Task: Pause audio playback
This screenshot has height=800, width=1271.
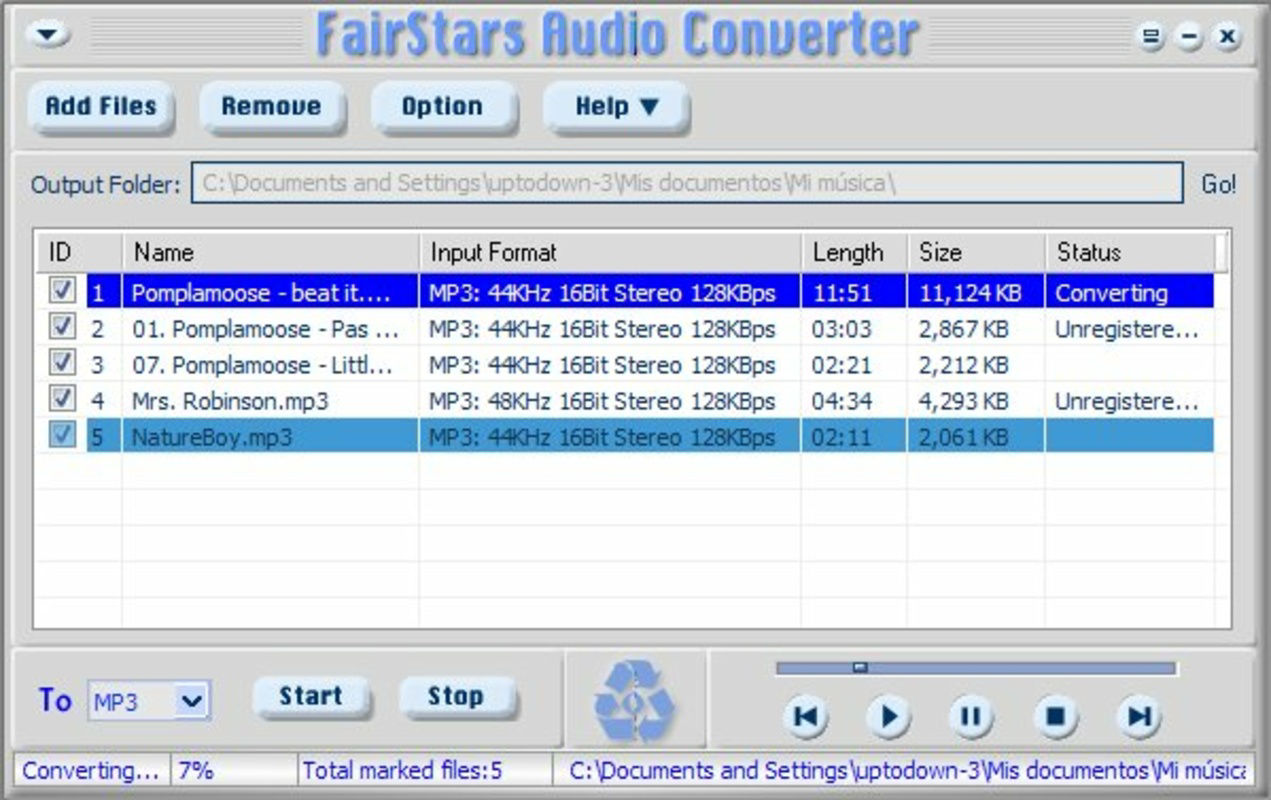Action: (x=970, y=716)
